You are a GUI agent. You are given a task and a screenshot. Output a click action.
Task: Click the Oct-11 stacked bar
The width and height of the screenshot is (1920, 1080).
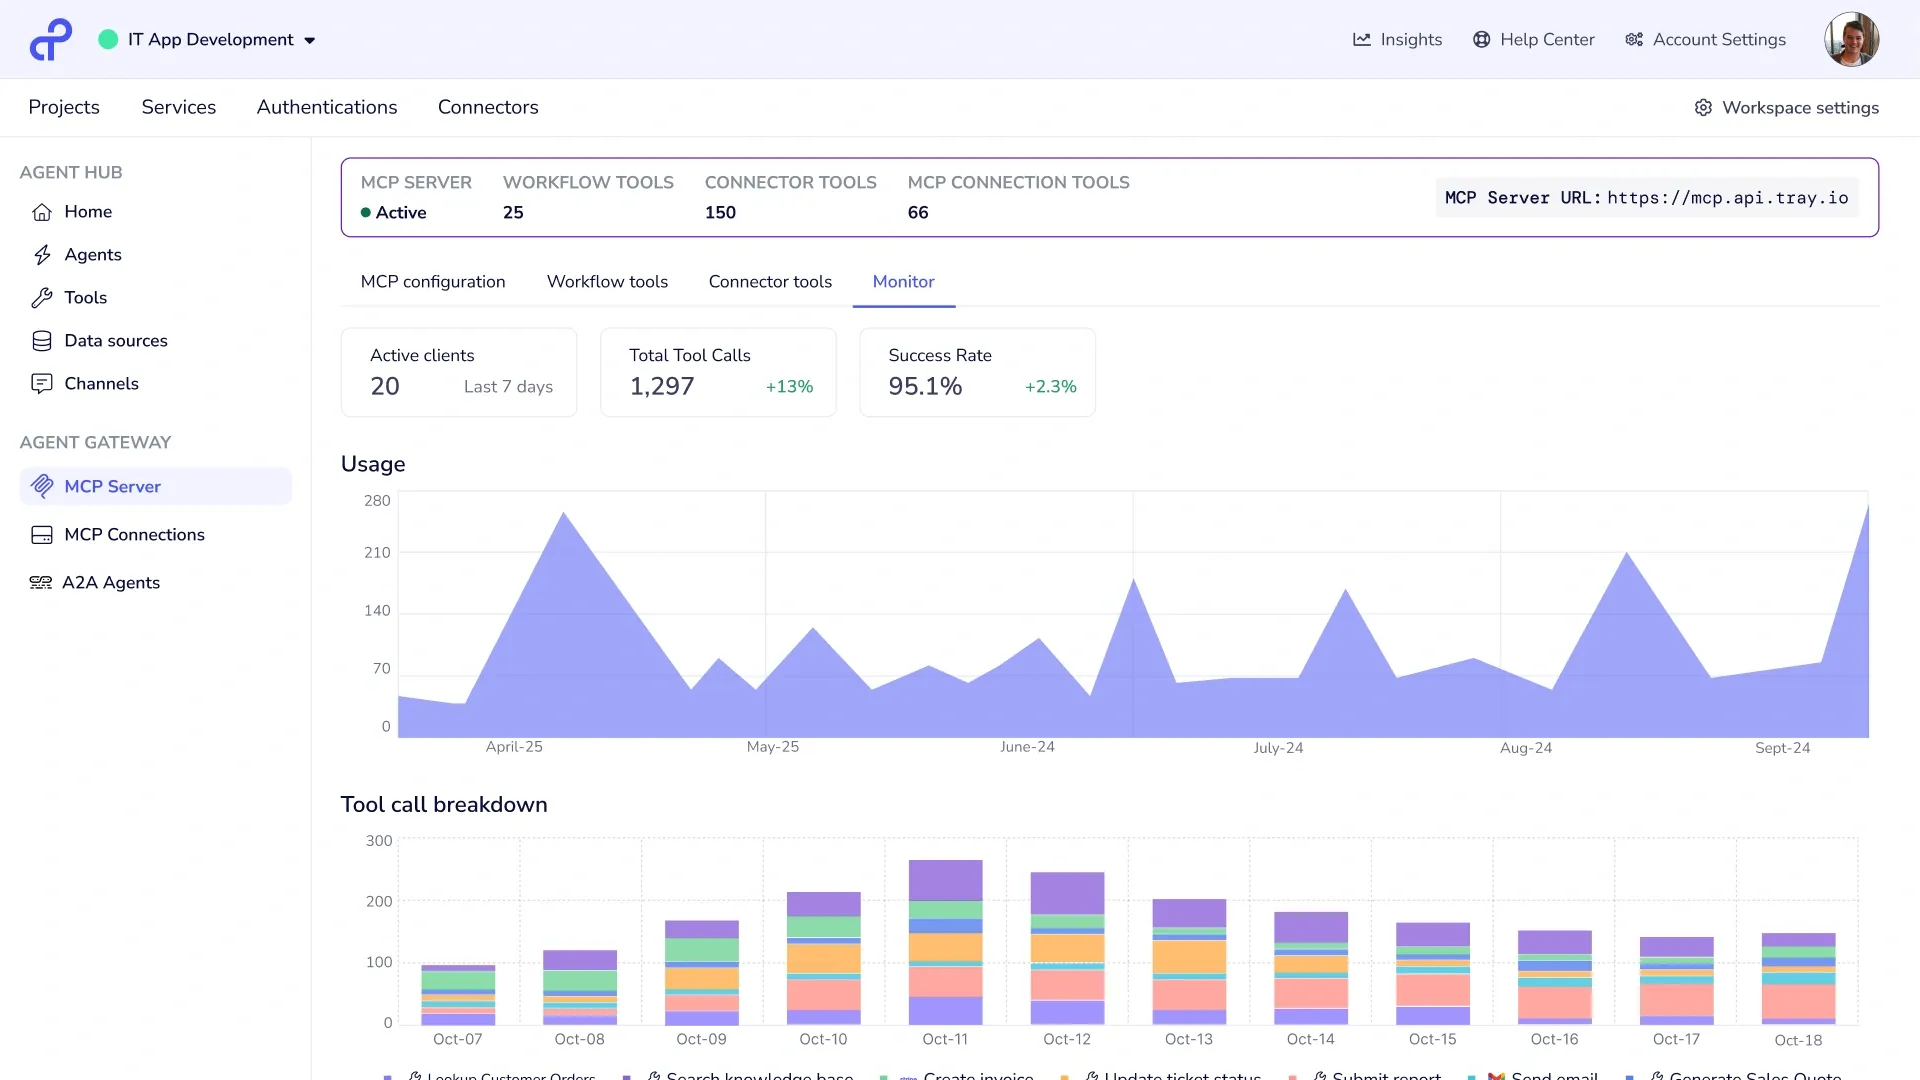pos(945,943)
